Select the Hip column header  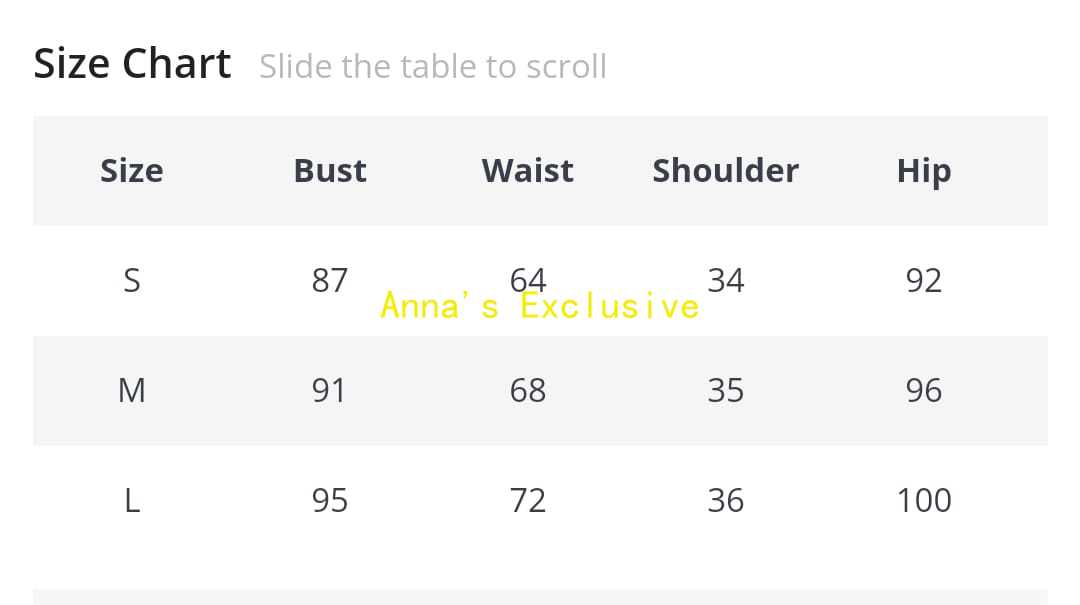click(x=923, y=171)
